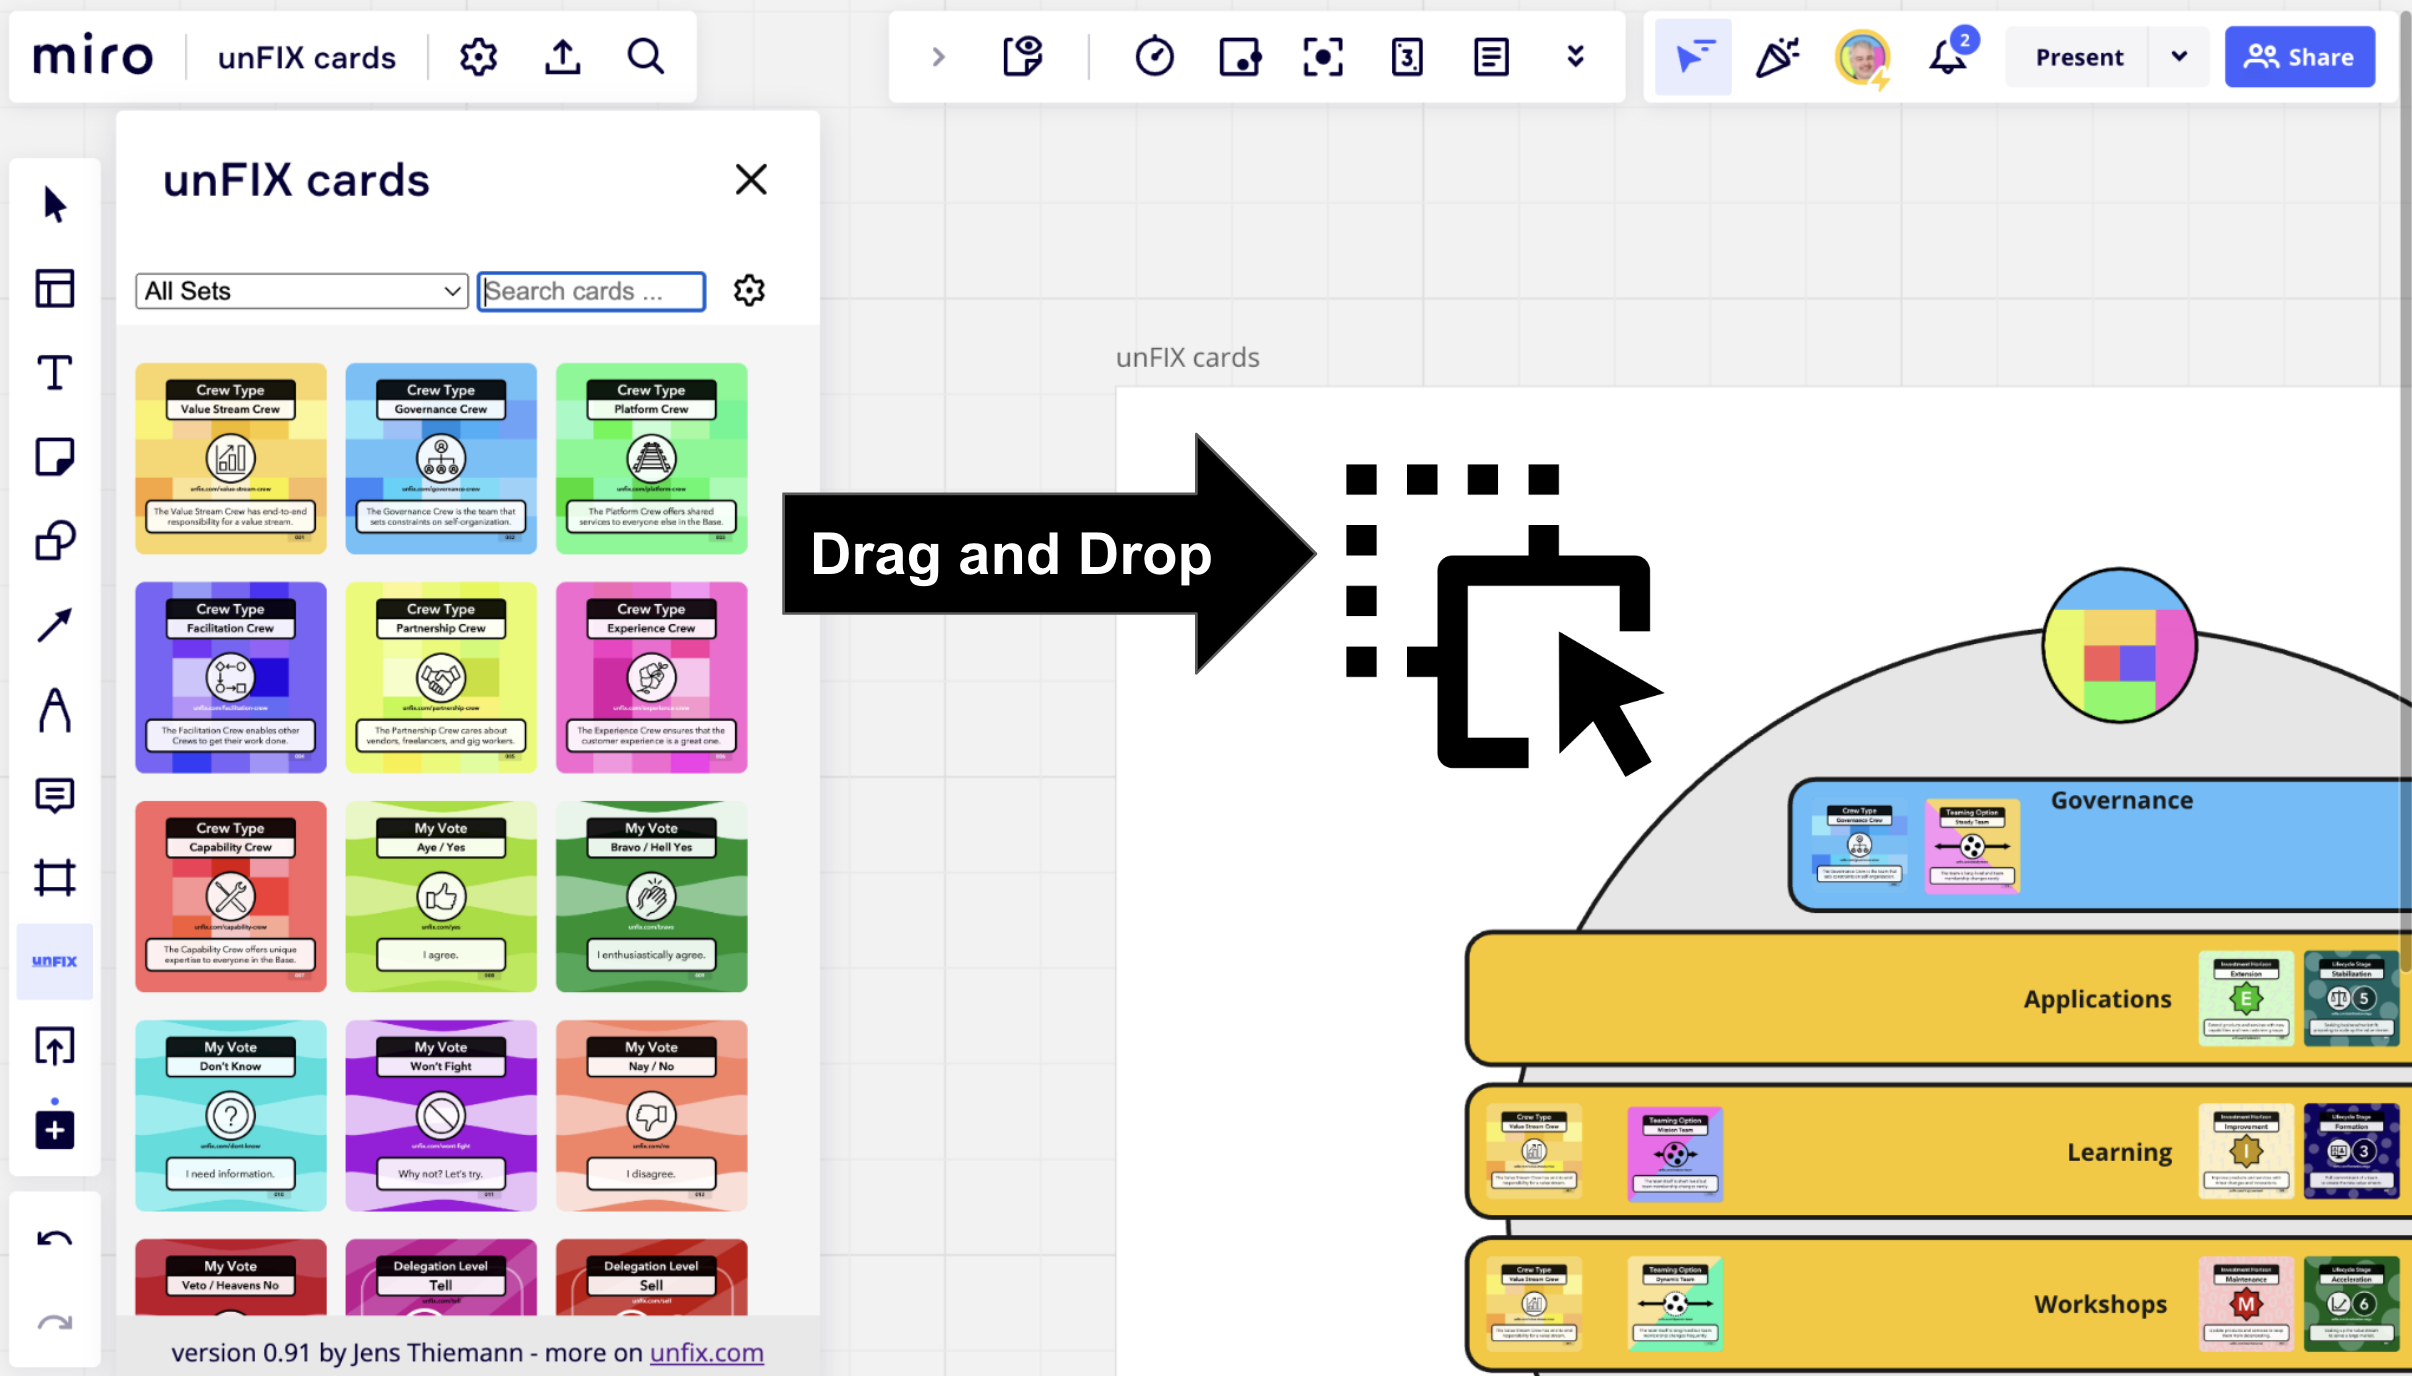Screen dimensions: 2412x1376
Task: Select the Won't Fight vote card
Action: (x=441, y=1116)
